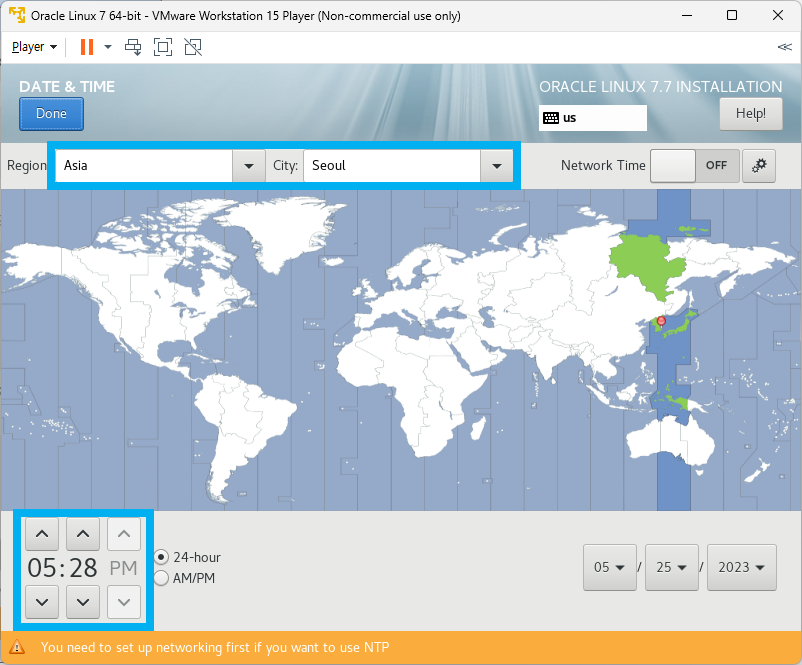This screenshot has height=665, width=802.
Task: Expand the Region dropdown arrow
Action: [x=249, y=166]
